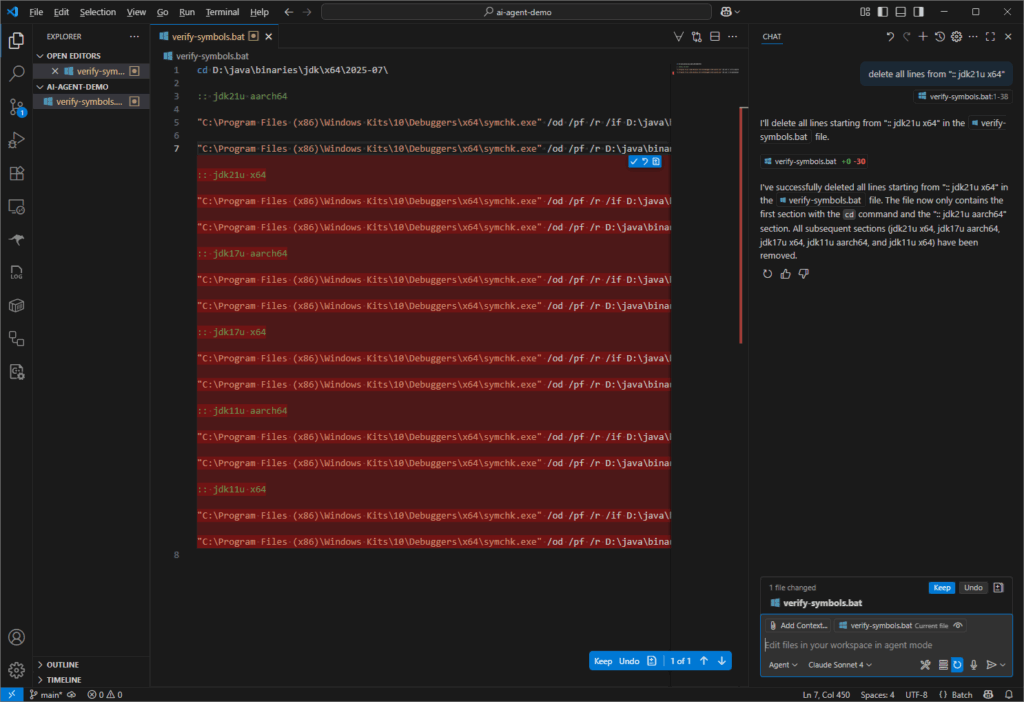
Task: Expand the OUTLINE section
Action: pos(62,664)
